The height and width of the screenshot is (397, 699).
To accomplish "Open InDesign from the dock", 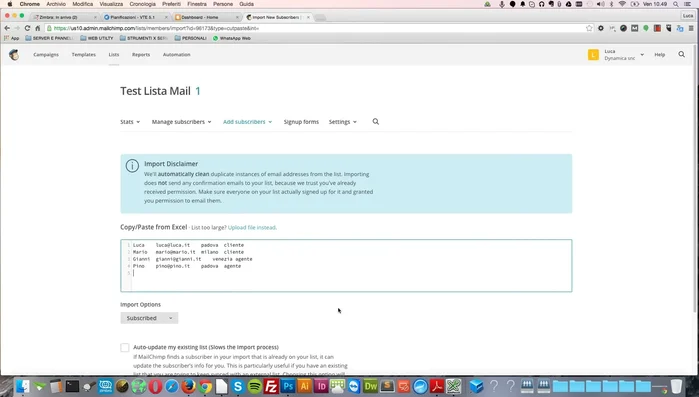I will point(321,386).
